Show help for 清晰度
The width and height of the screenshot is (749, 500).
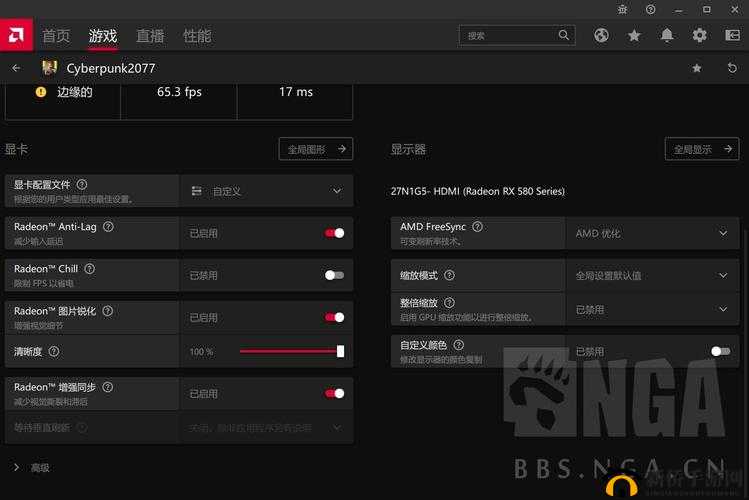pos(54,351)
